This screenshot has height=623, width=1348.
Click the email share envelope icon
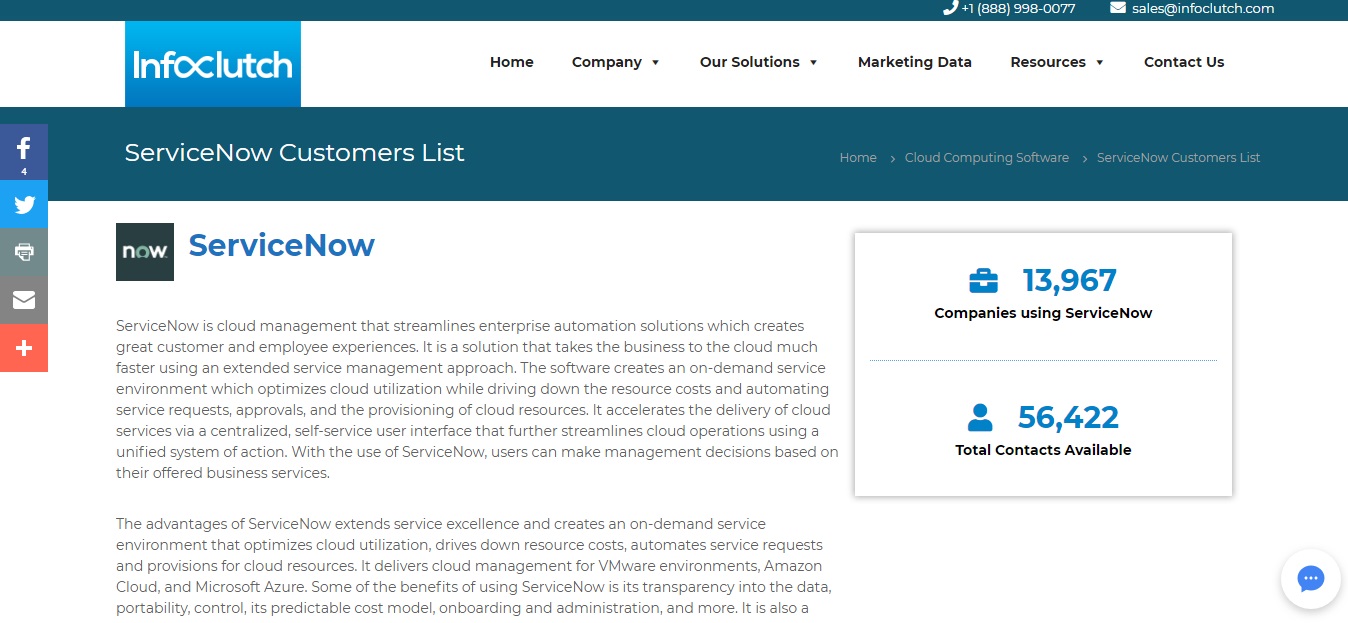(x=24, y=300)
